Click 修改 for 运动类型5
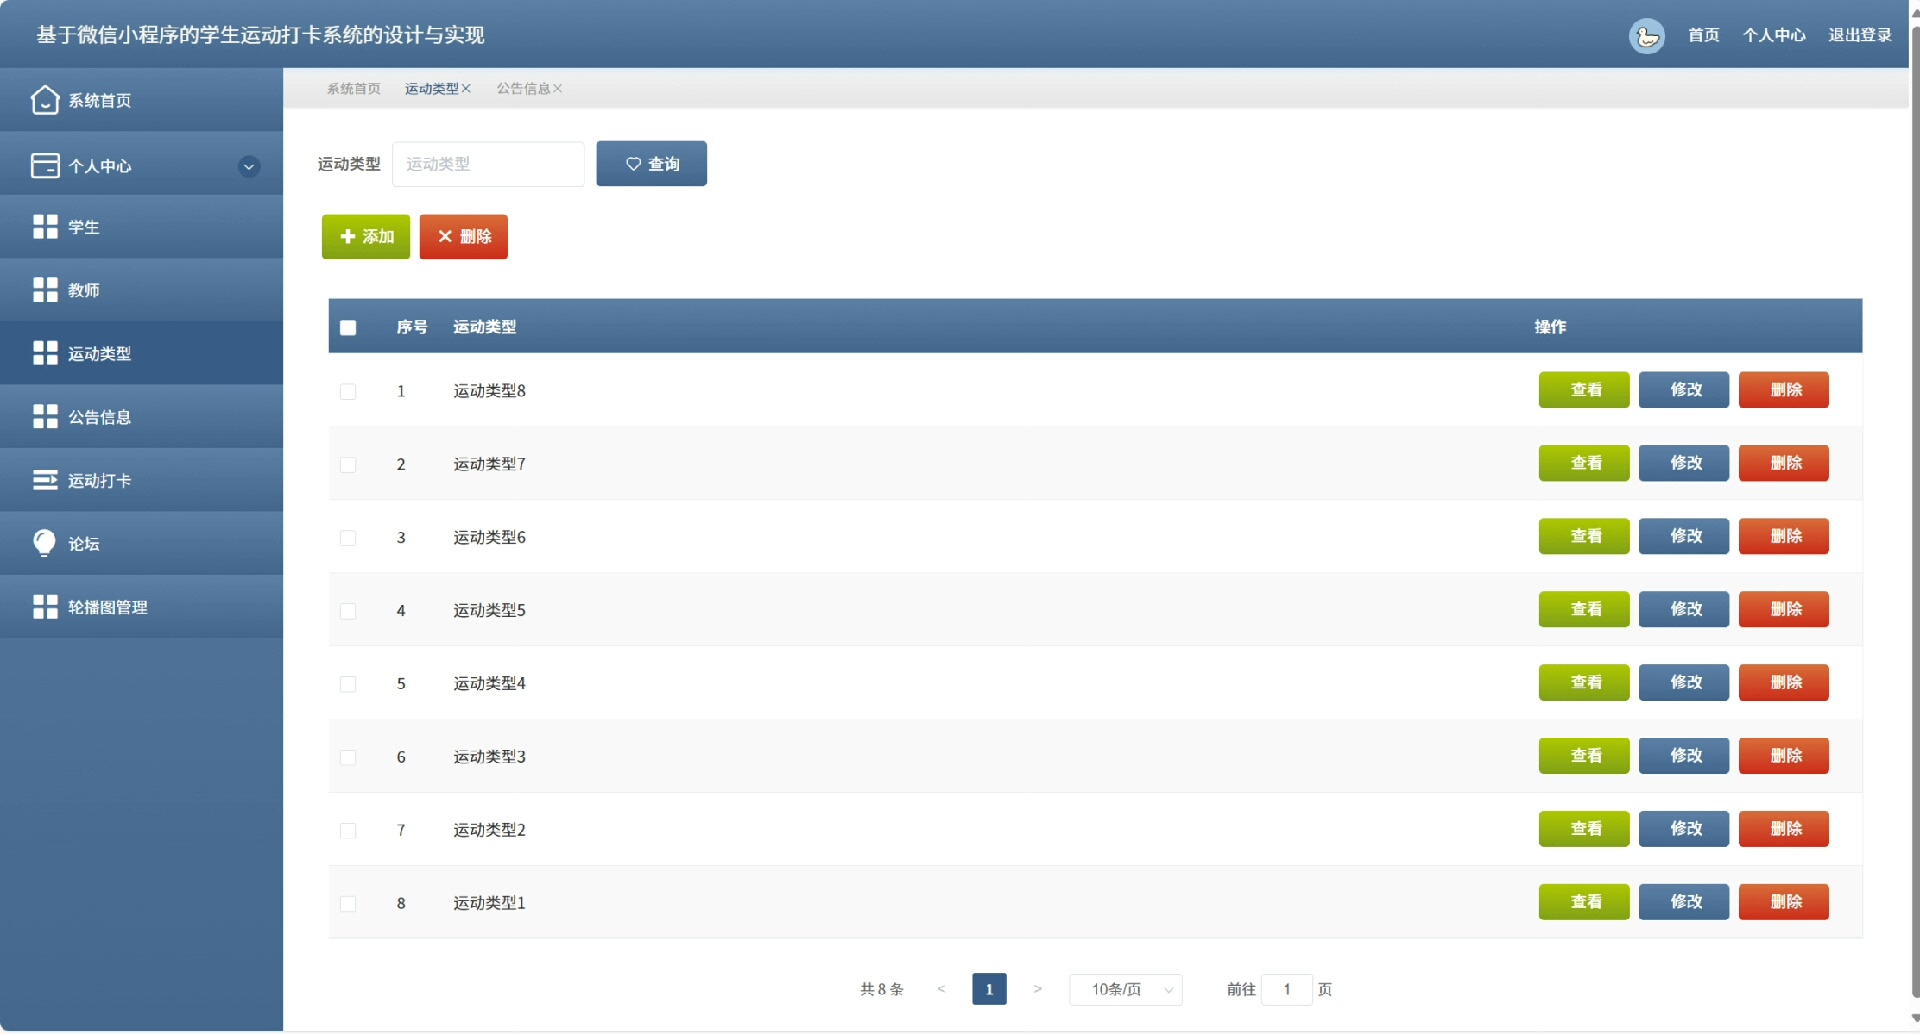 click(x=1684, y=609)
